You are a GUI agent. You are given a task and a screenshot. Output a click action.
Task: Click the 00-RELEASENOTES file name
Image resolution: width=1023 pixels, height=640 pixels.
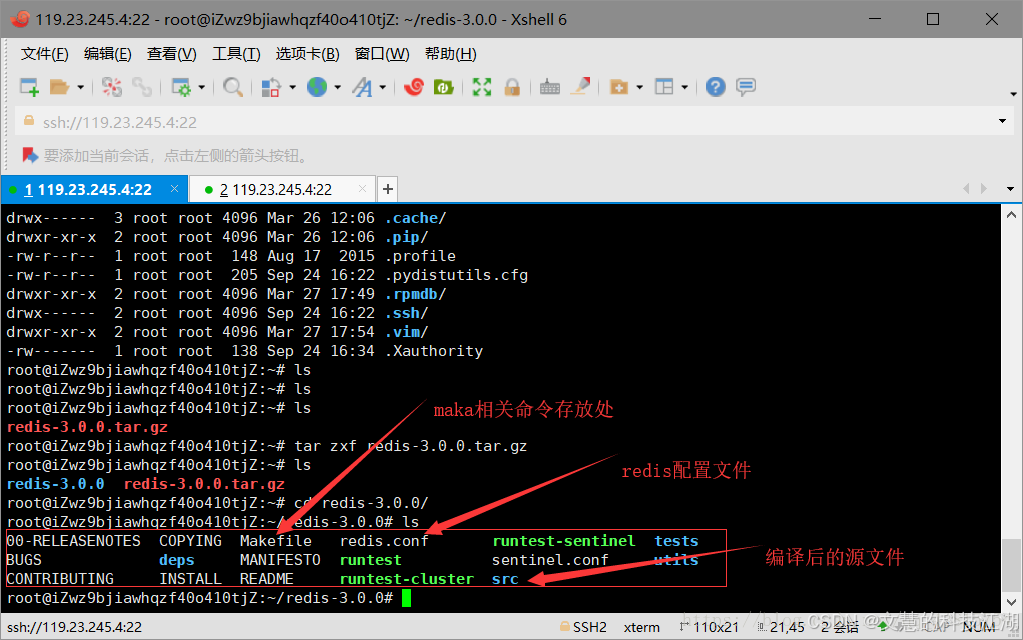pos(74,541)
